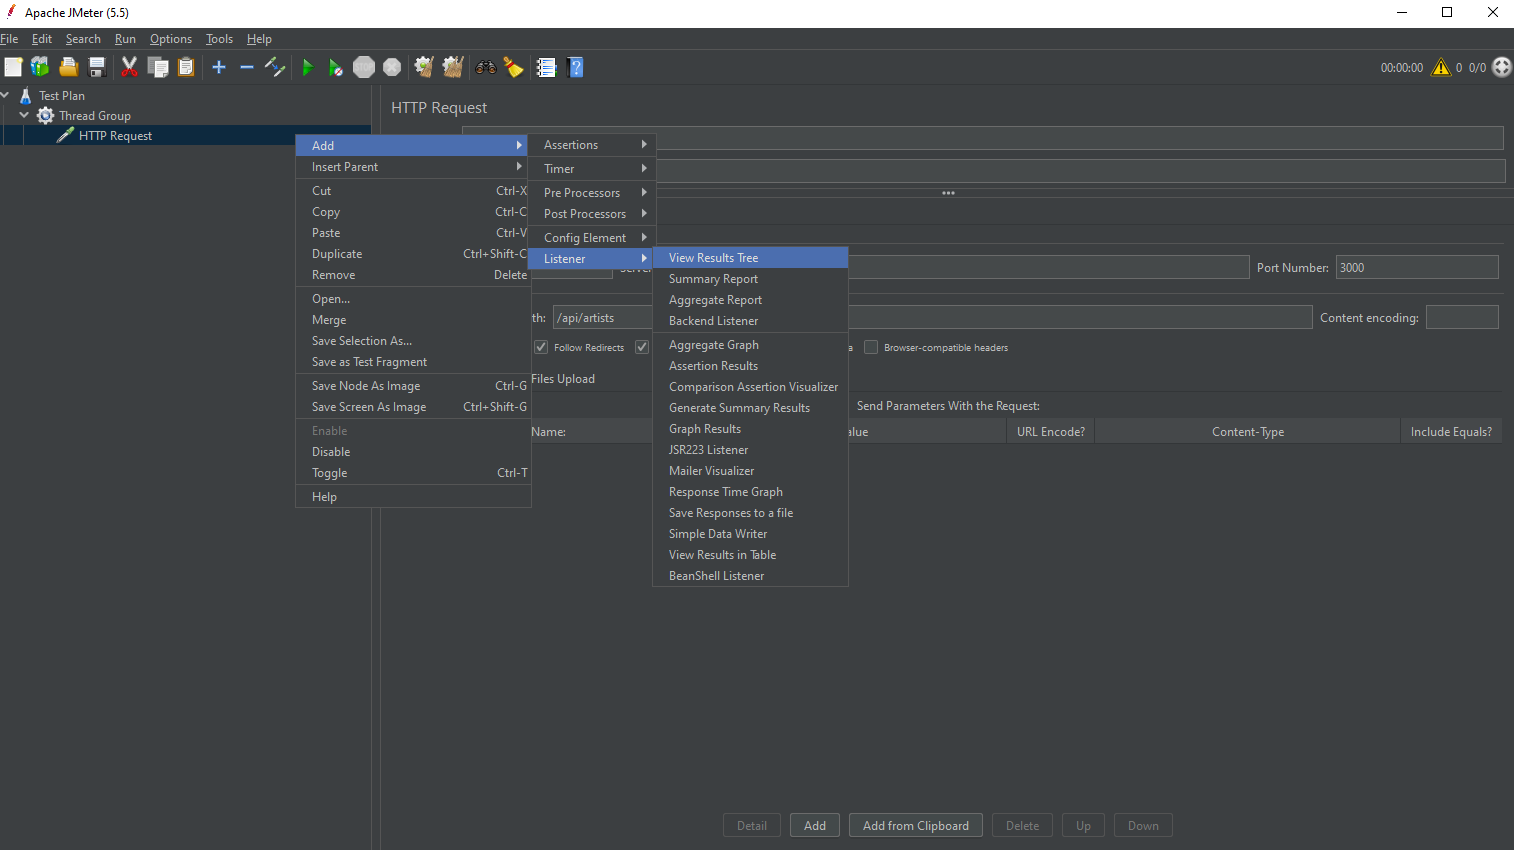Expand the Timer submenu
The image size is (1514, 850).
click(592, 169)
